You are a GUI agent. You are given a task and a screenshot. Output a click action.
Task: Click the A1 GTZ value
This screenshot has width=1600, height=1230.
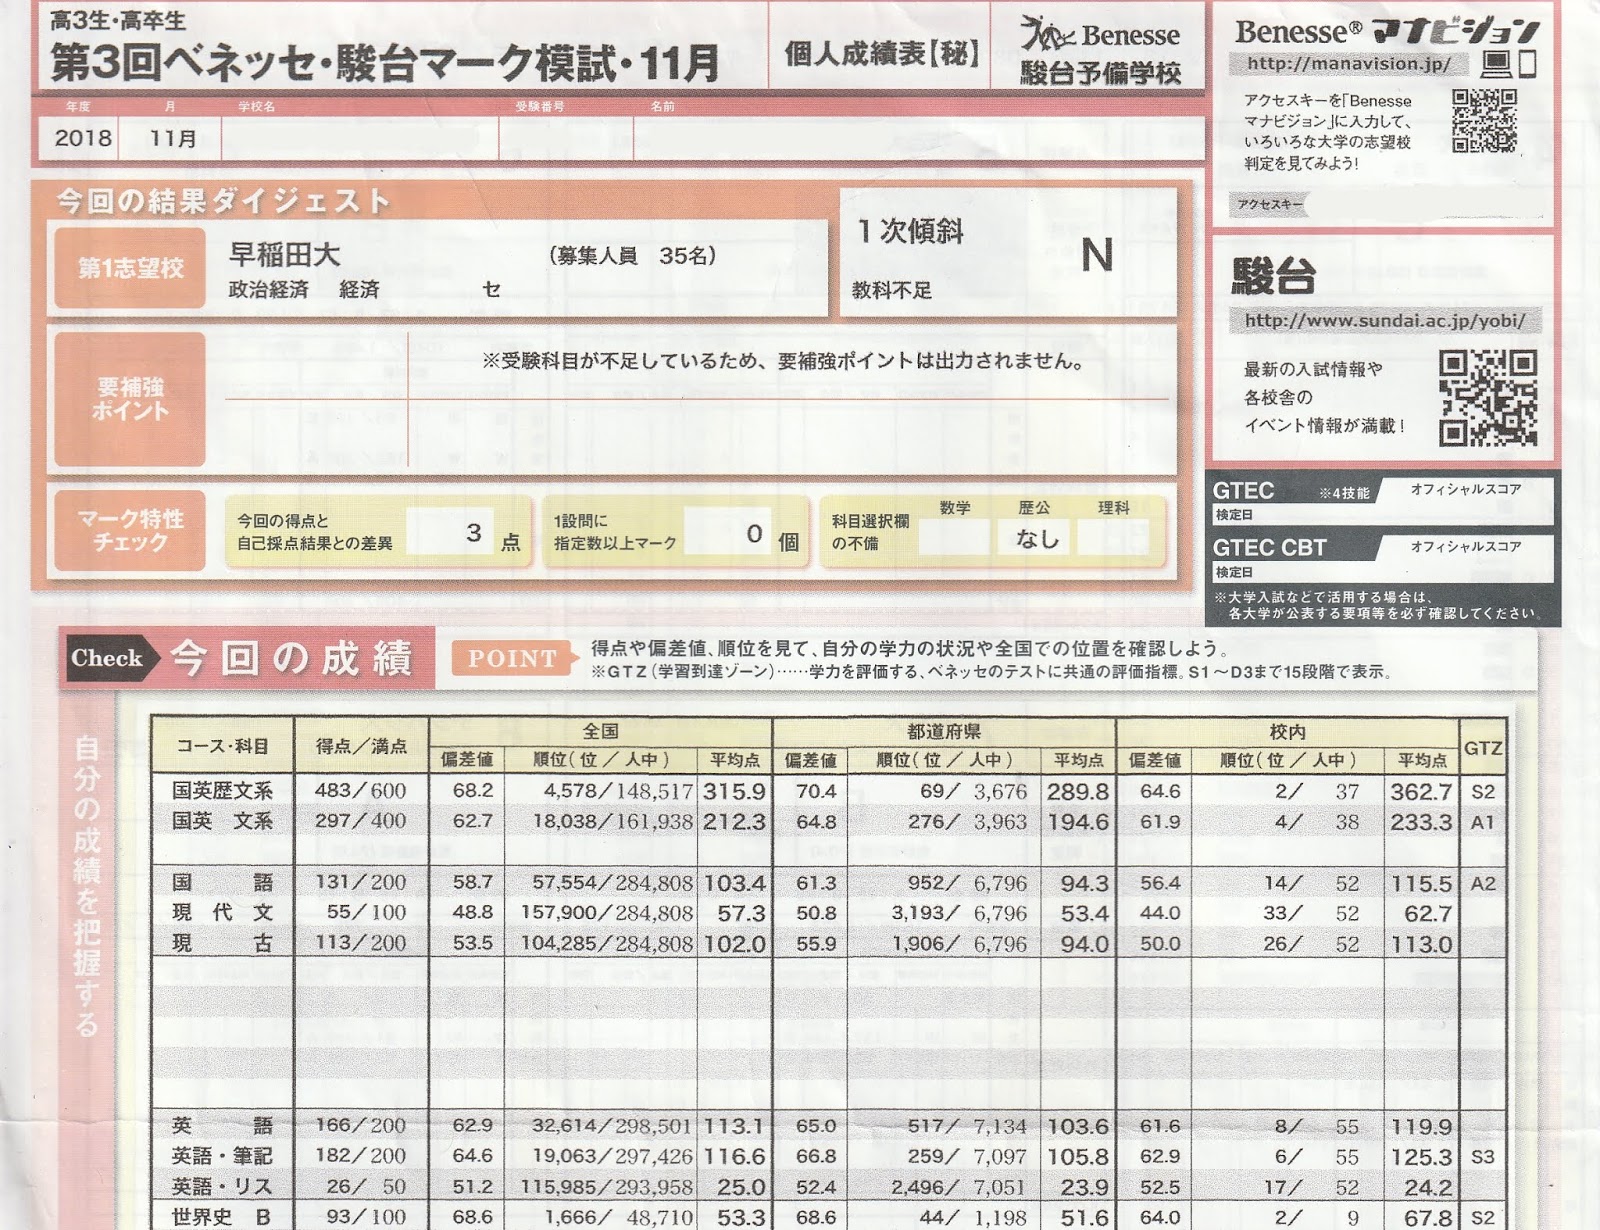click(x=1482, y=822)
